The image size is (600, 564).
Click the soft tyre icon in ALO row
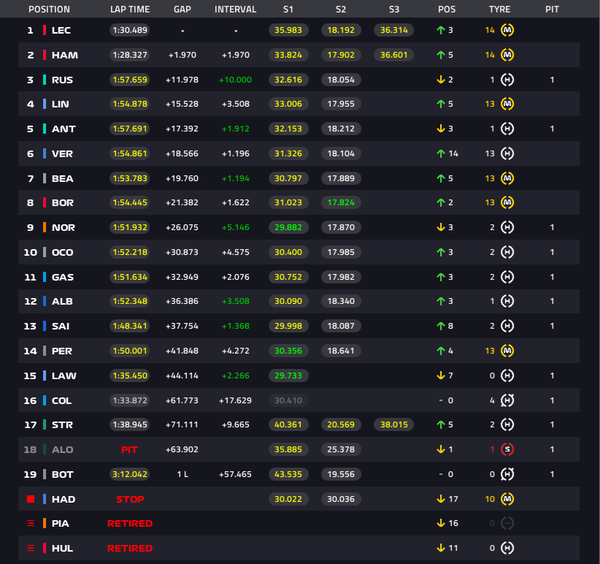[x=507, y=449]
